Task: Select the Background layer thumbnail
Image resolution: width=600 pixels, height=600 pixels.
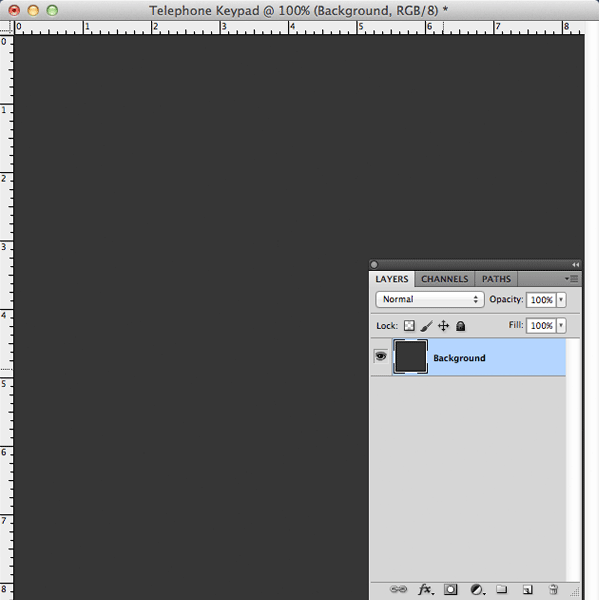Action: click(x=411, y=357)
